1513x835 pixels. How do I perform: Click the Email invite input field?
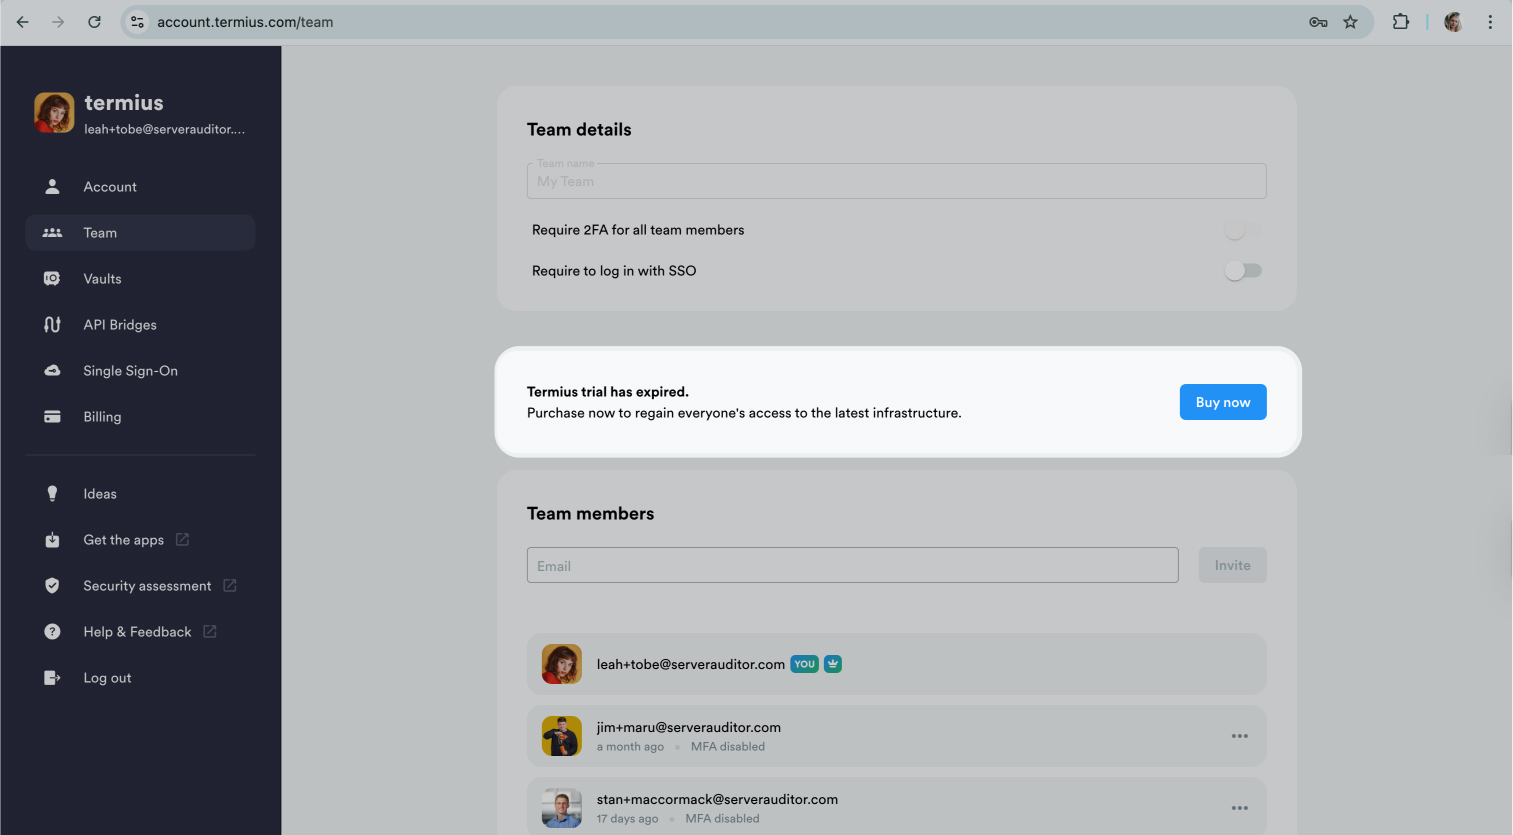[853, 565]
